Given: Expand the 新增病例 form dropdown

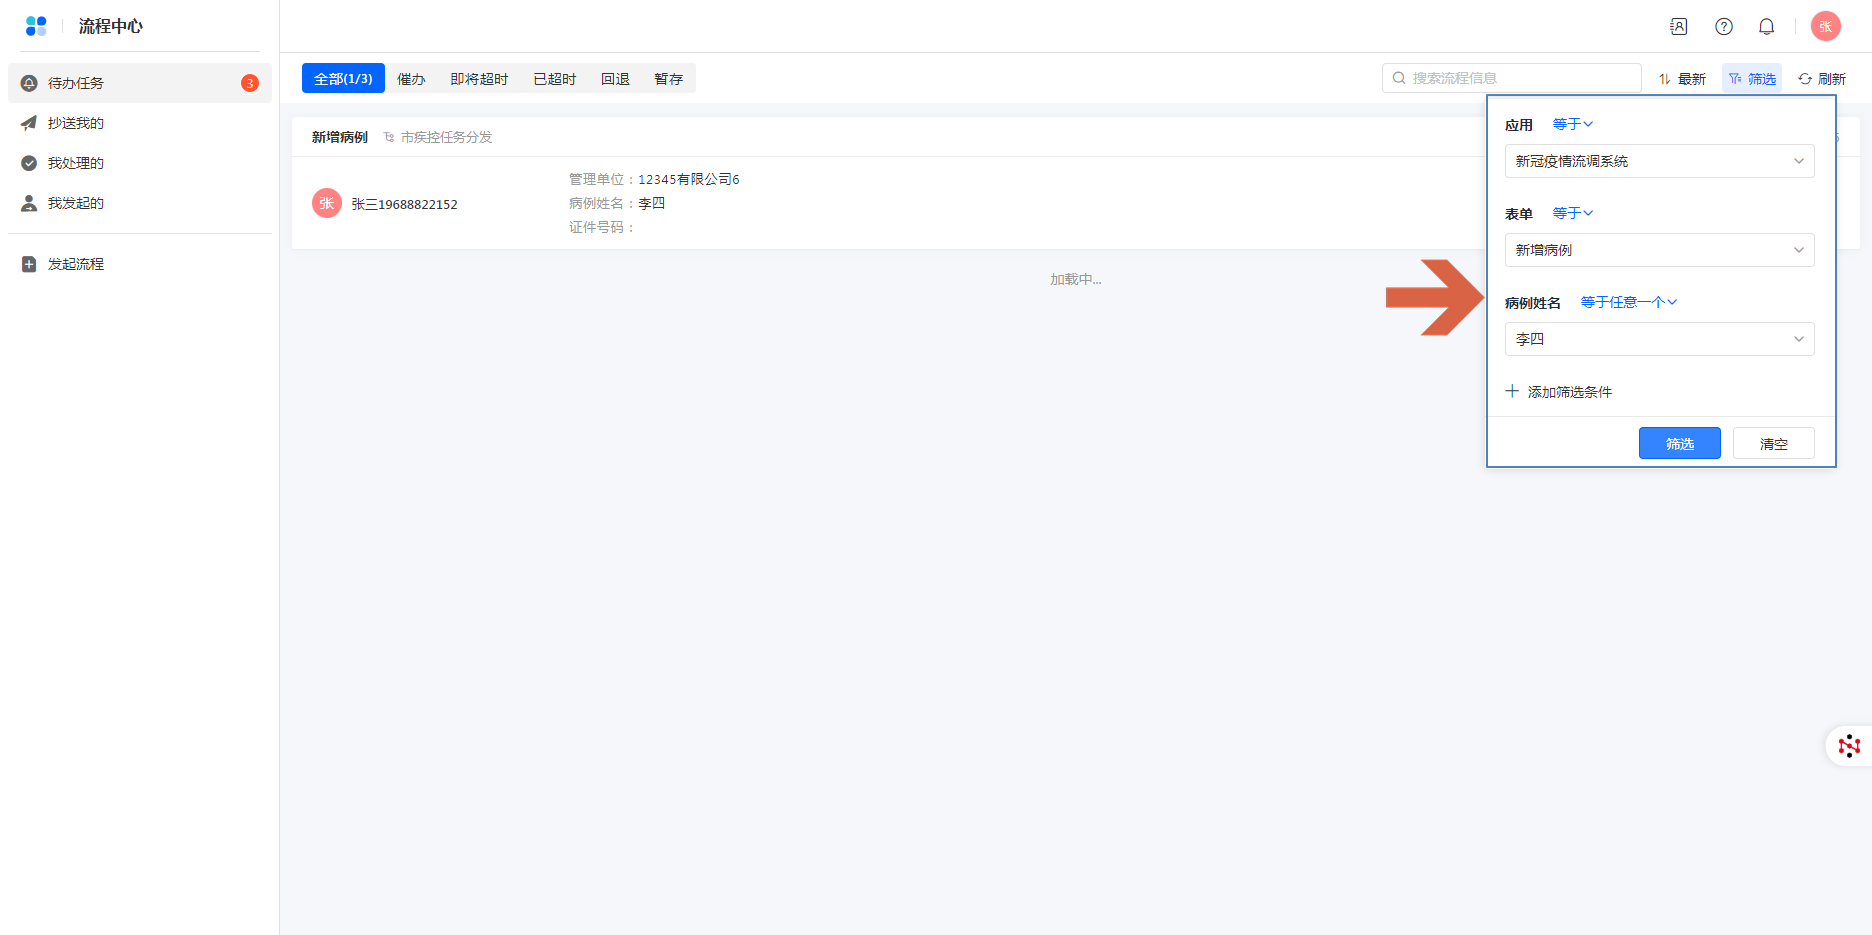Looking at the screenshot, I should [x=1659, y=250].
